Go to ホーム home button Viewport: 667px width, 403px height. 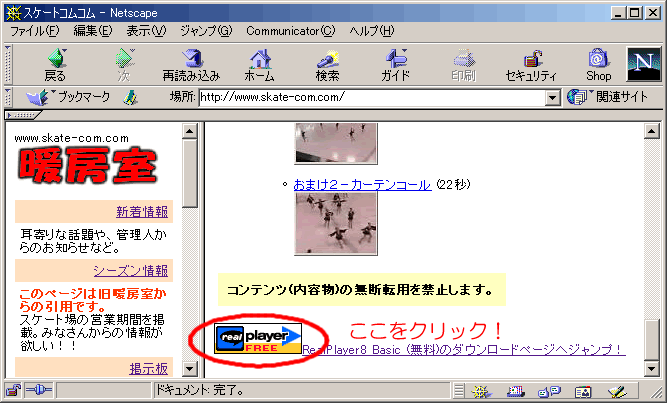coord(259,65)
